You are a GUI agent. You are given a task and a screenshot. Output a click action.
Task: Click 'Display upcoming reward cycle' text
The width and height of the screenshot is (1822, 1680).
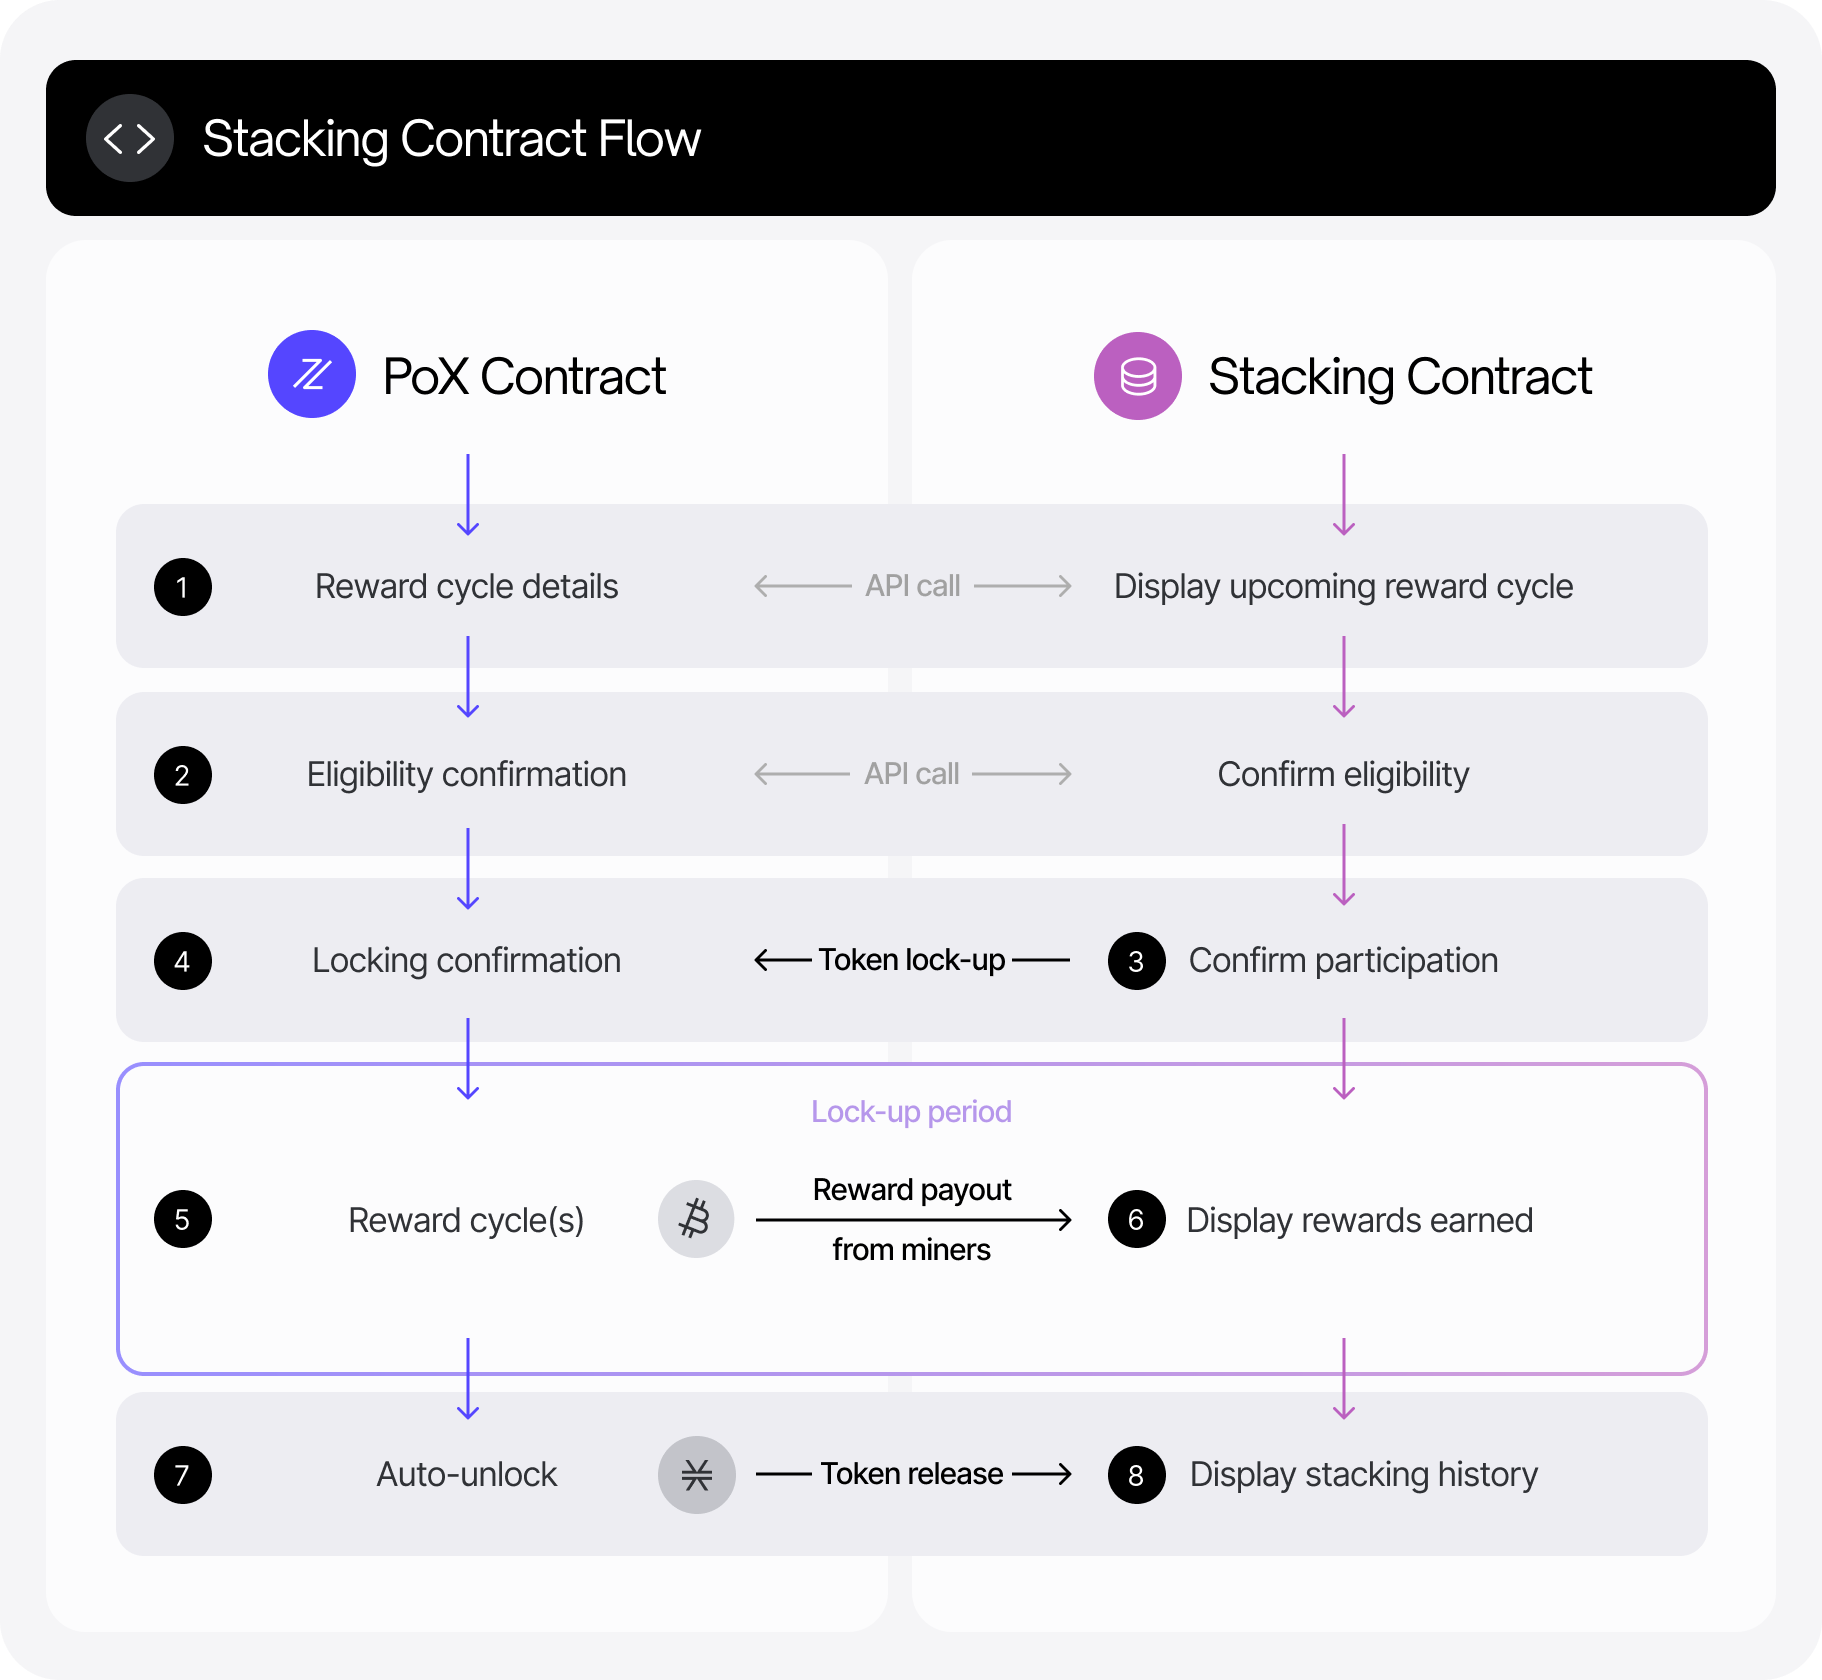1343,587
